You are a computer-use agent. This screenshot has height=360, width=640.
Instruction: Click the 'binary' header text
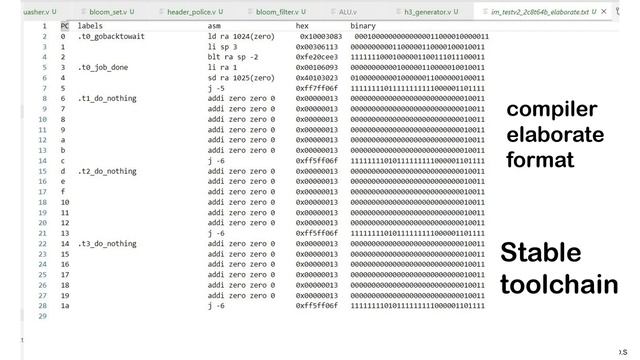(363, 26)
